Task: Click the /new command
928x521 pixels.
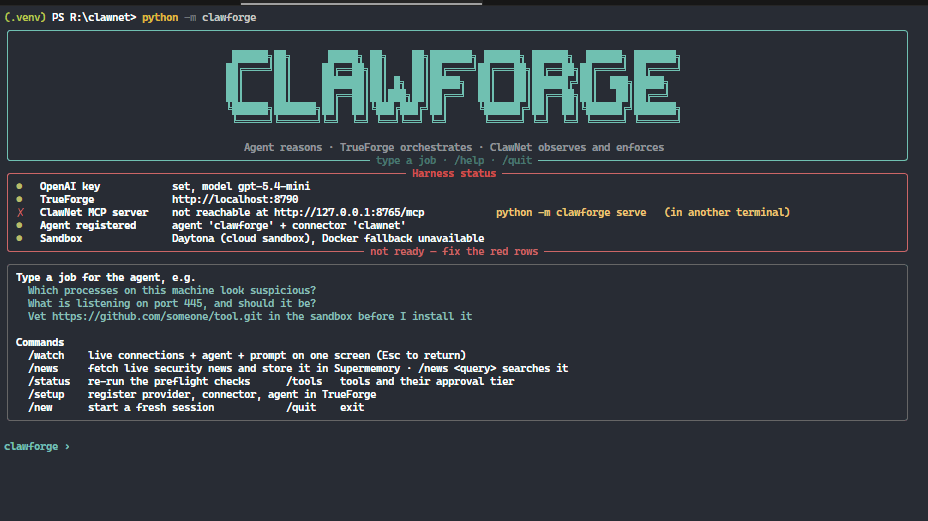Action: (40, 407)
